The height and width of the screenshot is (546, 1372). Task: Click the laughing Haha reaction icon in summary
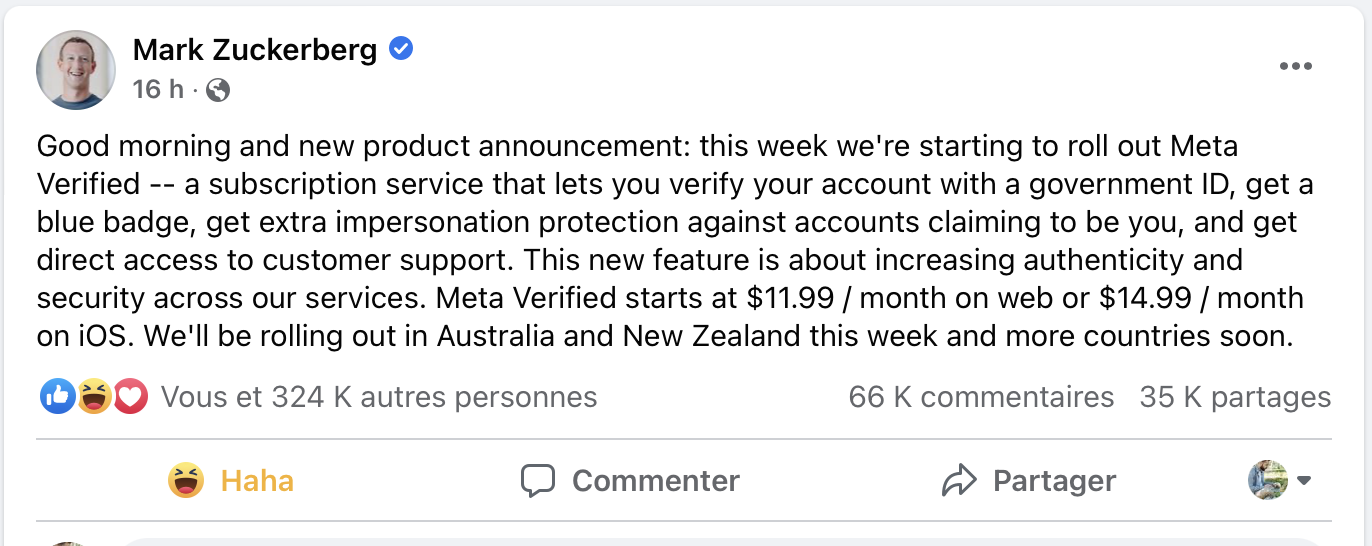[94, 397]
